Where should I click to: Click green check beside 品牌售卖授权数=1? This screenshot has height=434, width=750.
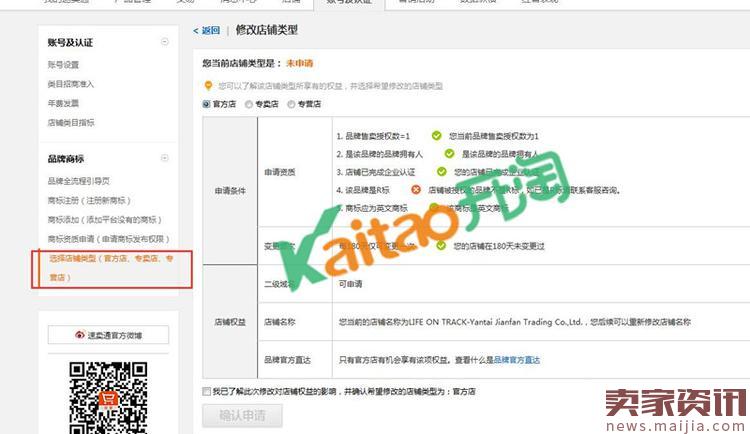436,136
